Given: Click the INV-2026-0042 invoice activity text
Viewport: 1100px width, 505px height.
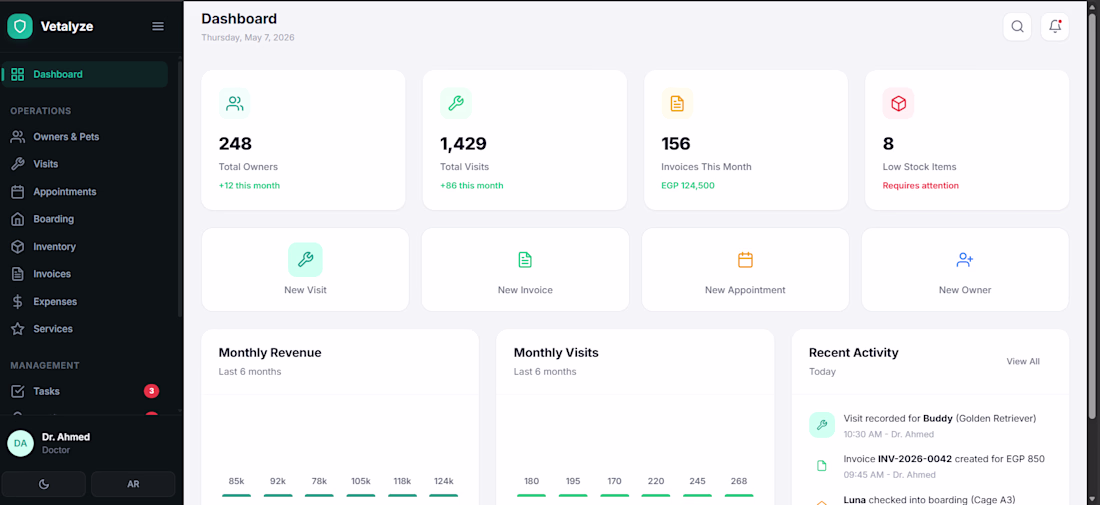Looking at the screenshot, I should [944, 459].
